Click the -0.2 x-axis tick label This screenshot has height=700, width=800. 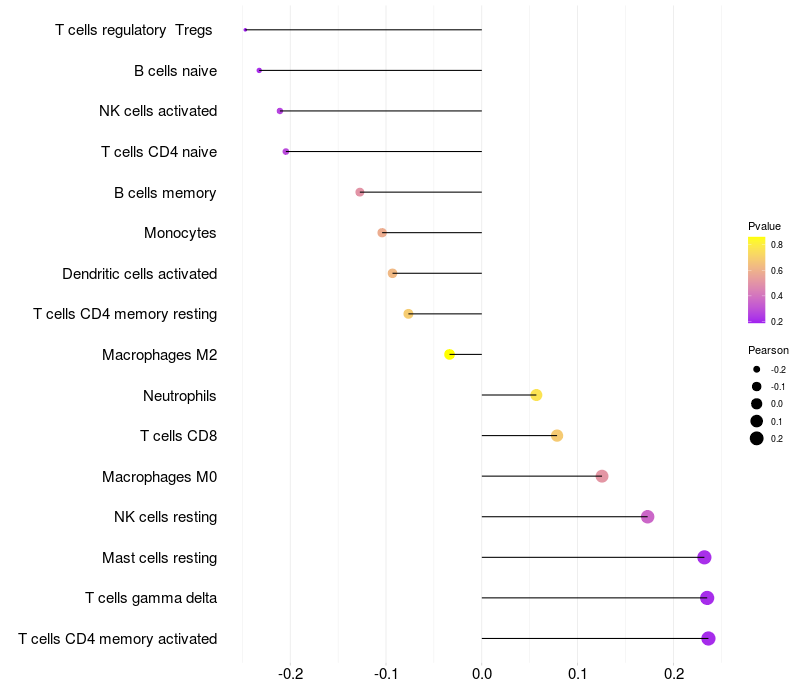(290, 674)
